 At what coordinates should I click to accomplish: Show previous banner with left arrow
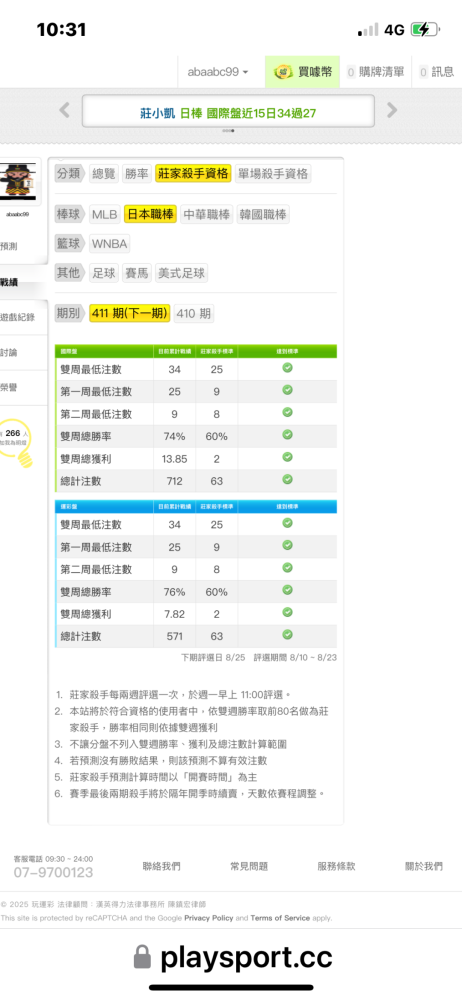coord(64,110)
